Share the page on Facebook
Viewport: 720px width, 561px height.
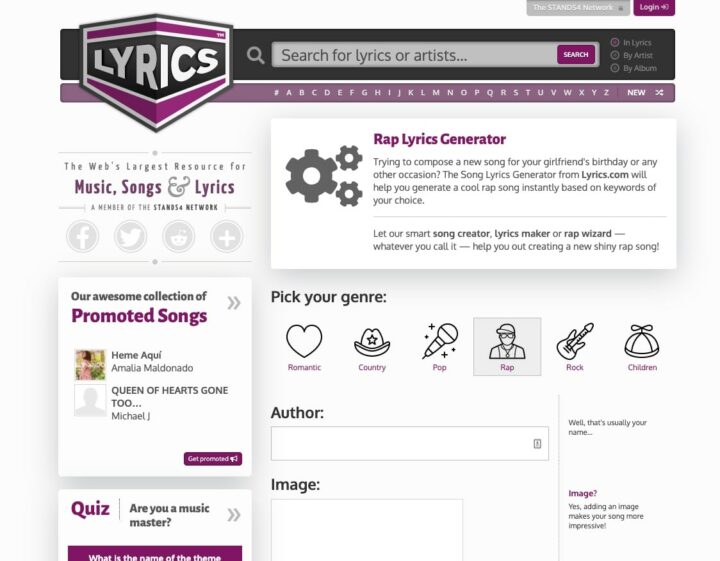pyautogui.click(x=83, y=236)
